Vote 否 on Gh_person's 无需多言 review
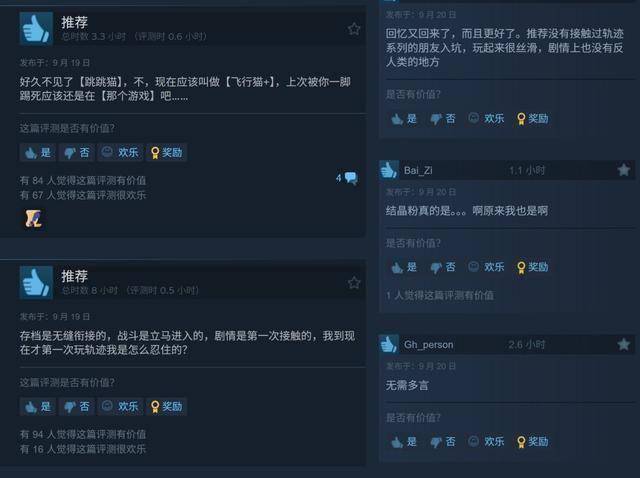The height and width of the screenshot is (478, 640). [x=443, y=442]
